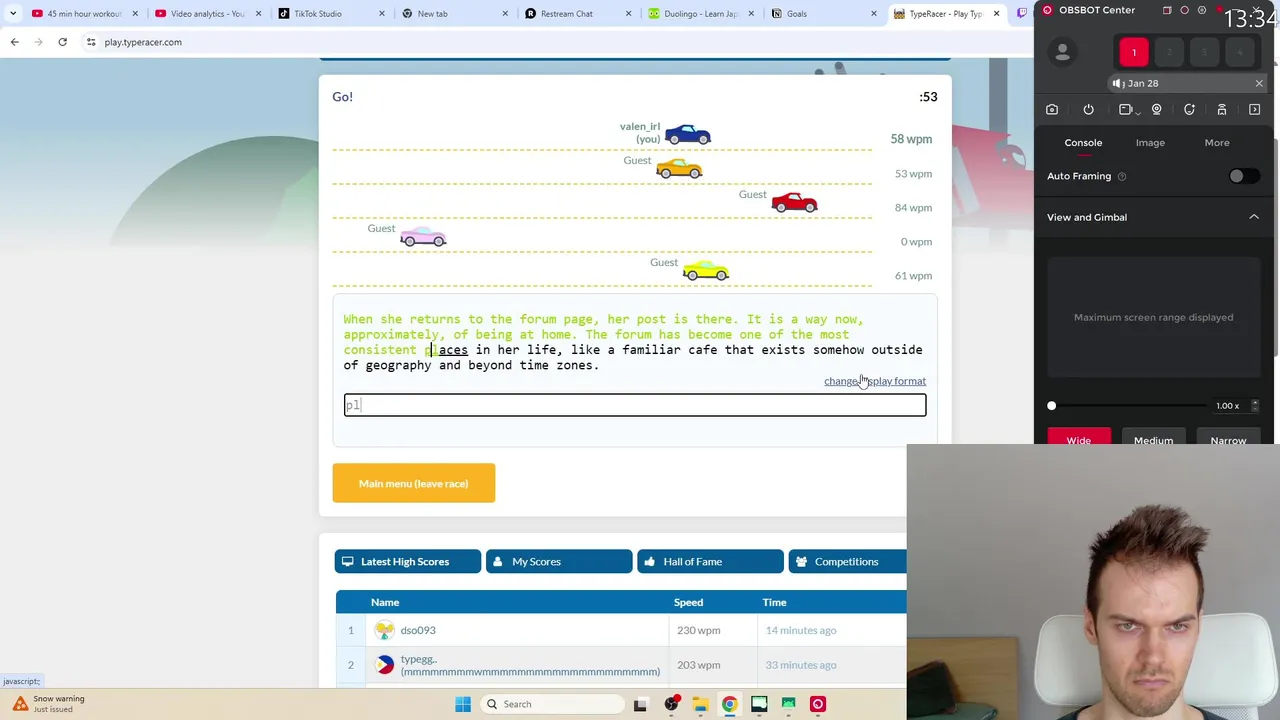Click the Auto Framing info icon
1280x720 pixels.
(x=1122, y=176)
